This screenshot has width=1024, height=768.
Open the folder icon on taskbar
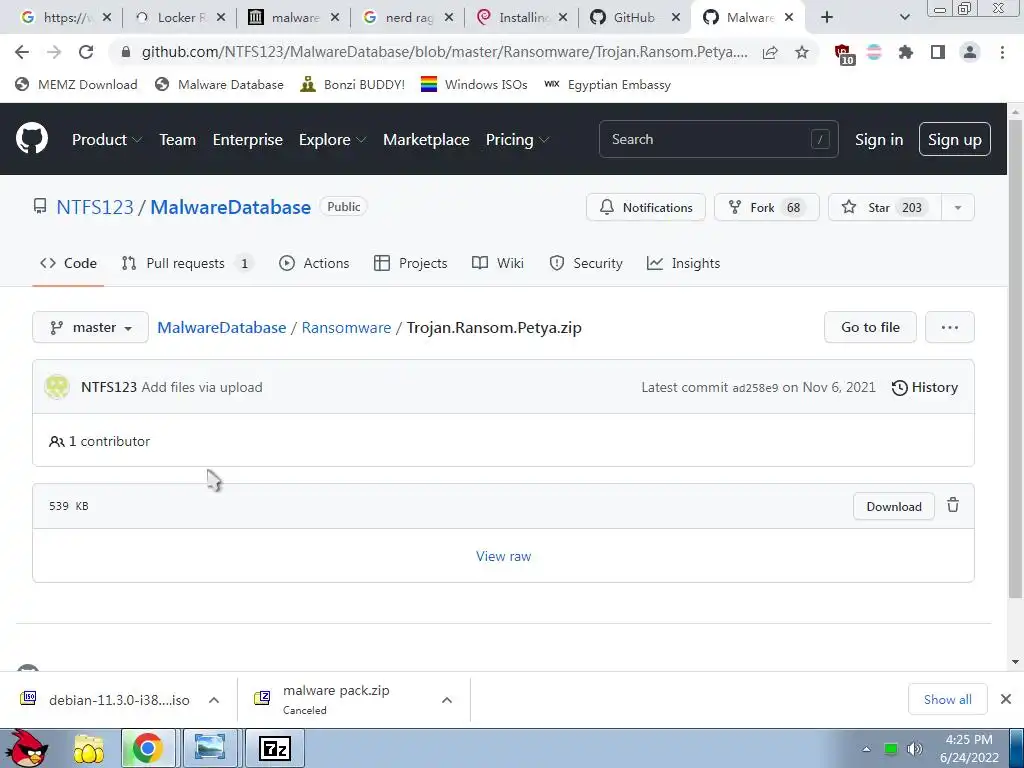click(89, 749)
